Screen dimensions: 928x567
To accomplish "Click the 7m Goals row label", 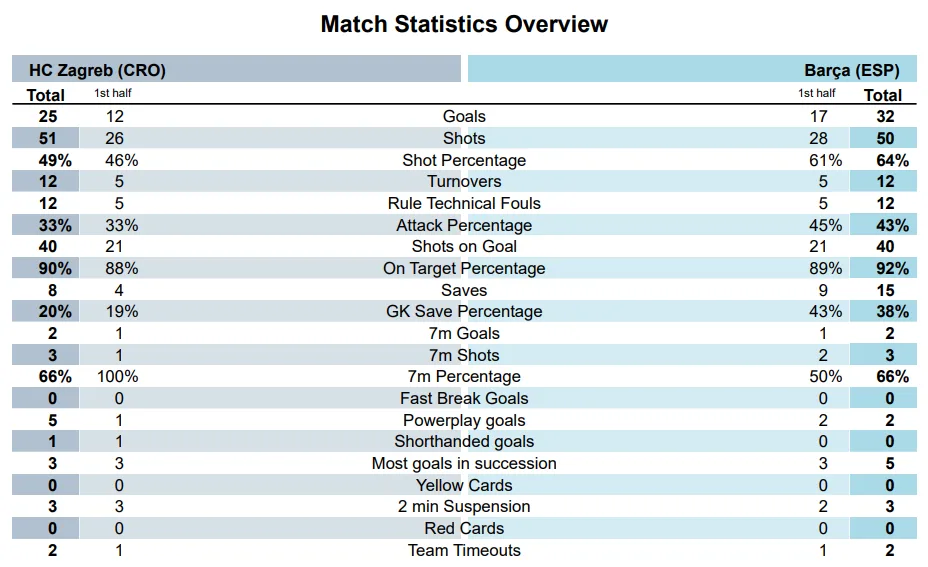I will [x=464, y=333].
